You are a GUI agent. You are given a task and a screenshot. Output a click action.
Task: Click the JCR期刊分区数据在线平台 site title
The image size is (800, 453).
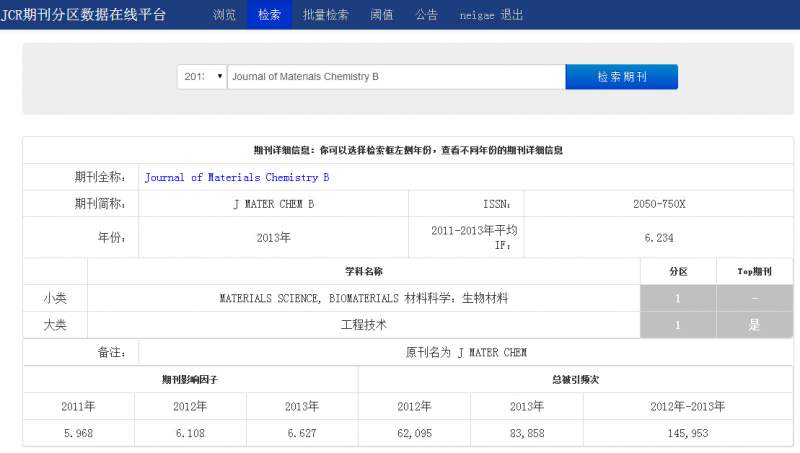83,15
